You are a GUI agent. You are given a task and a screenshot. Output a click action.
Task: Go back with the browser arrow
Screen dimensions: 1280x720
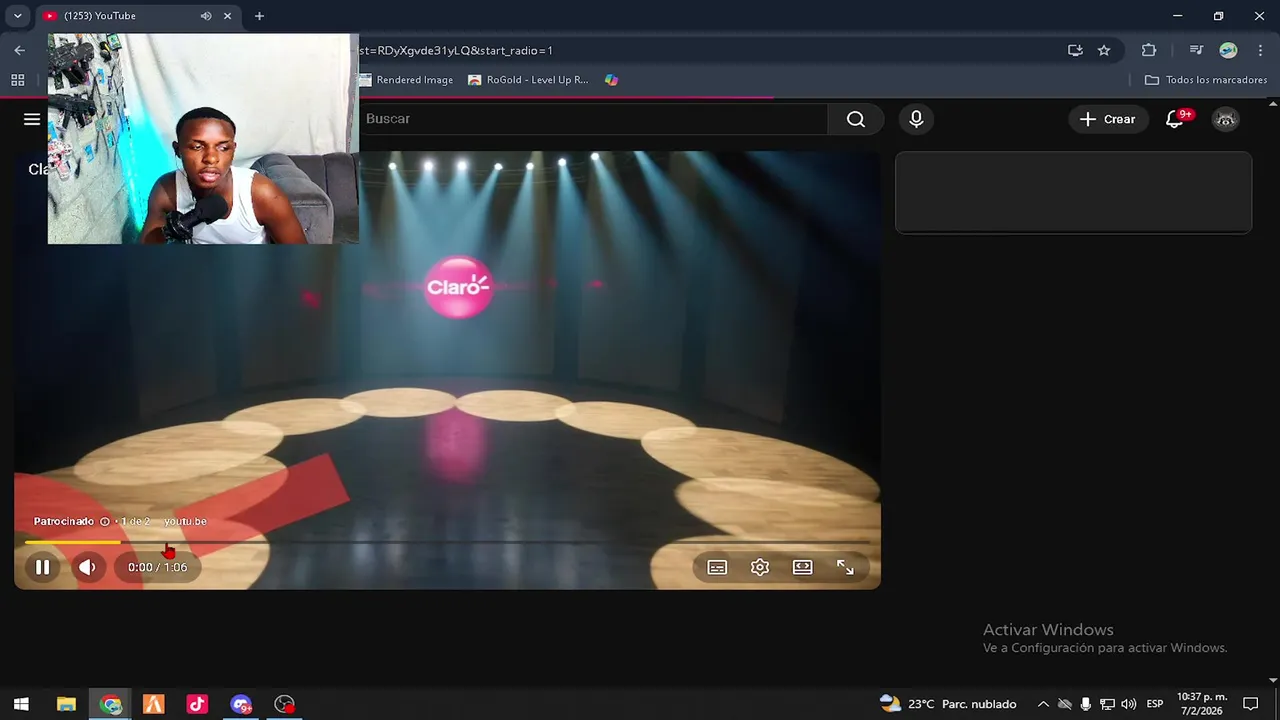tap(19, 50)
